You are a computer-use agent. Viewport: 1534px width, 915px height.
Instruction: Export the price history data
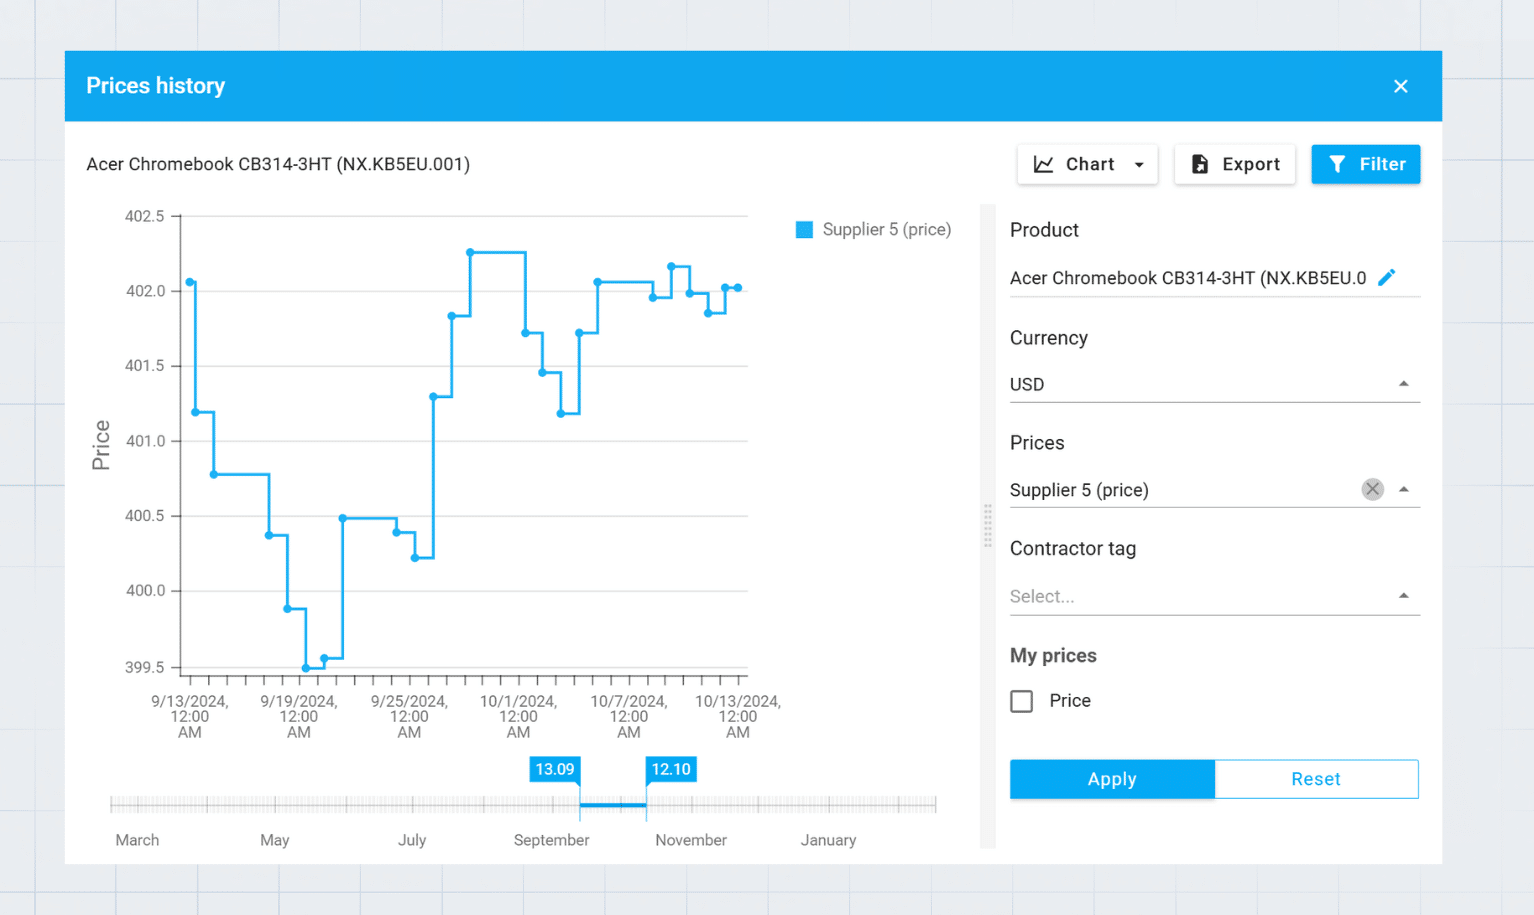[x=1234, y=164]
